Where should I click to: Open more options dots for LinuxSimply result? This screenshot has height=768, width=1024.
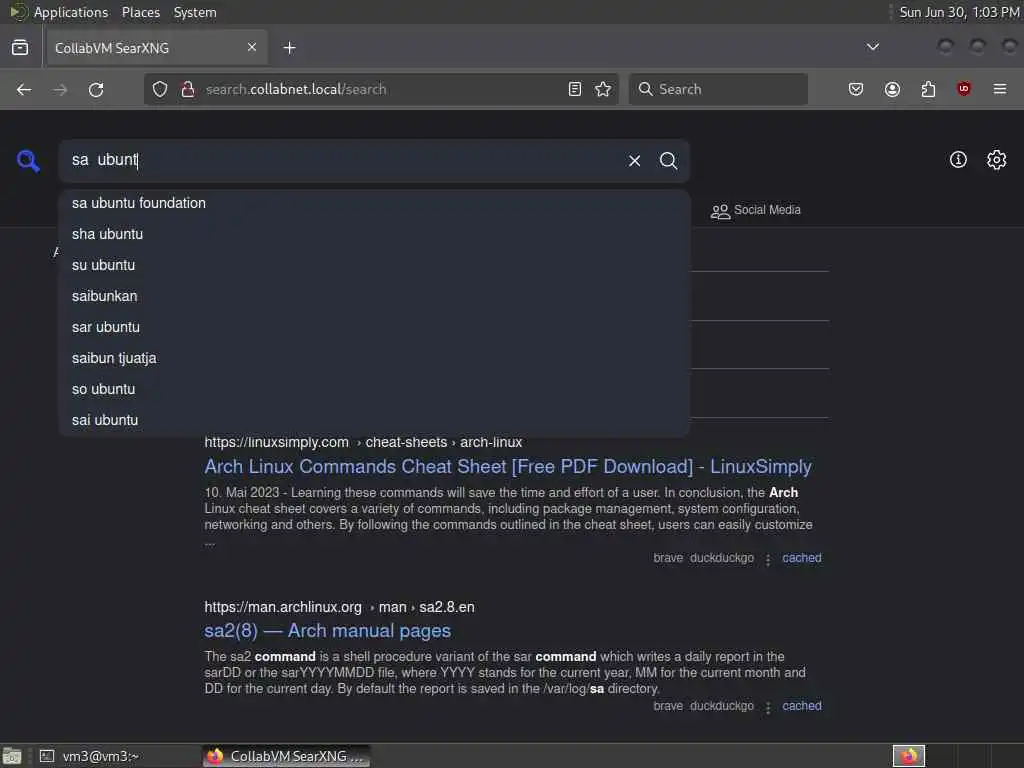[768, 559]
